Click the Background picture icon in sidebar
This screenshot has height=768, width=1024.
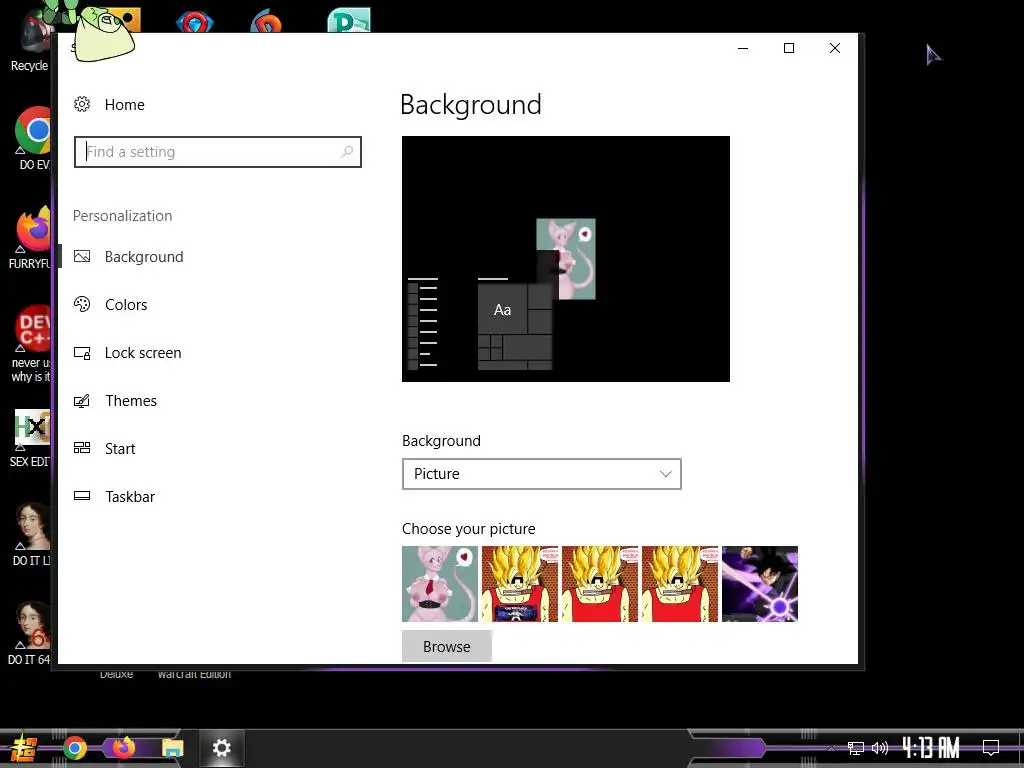tap(82, 257)
